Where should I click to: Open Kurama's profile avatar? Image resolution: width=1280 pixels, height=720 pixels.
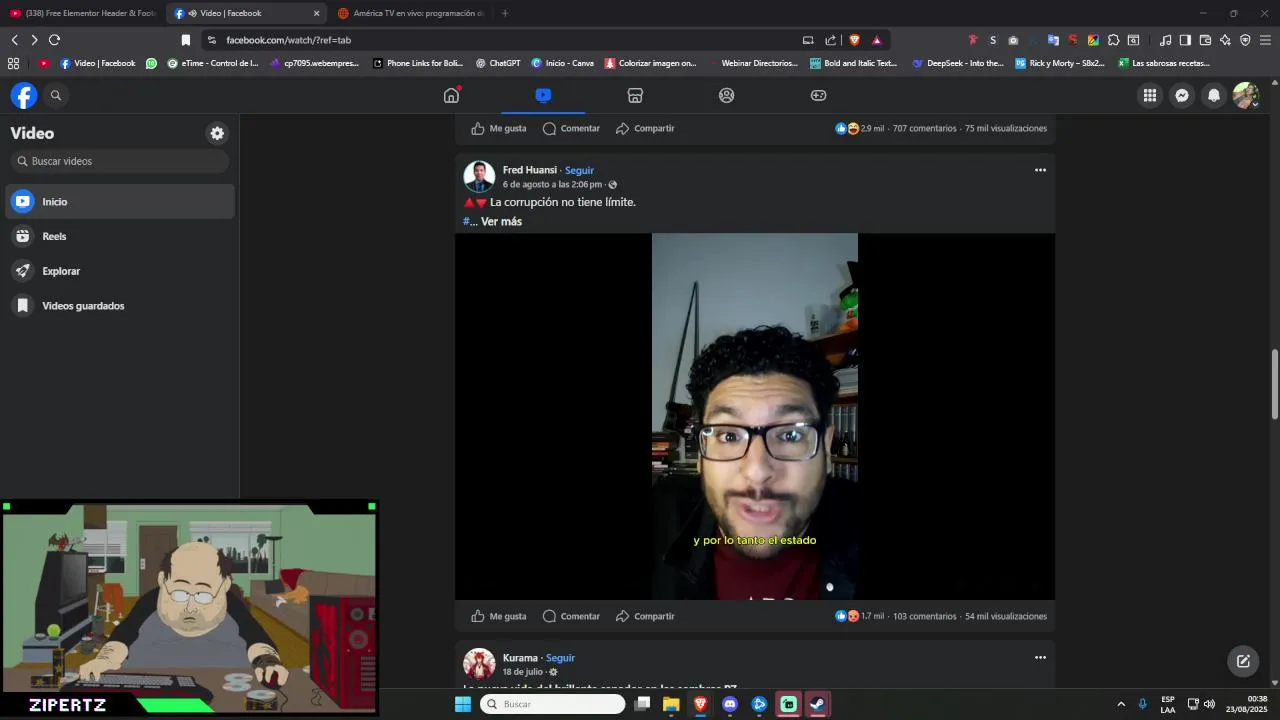pos(479,664)
